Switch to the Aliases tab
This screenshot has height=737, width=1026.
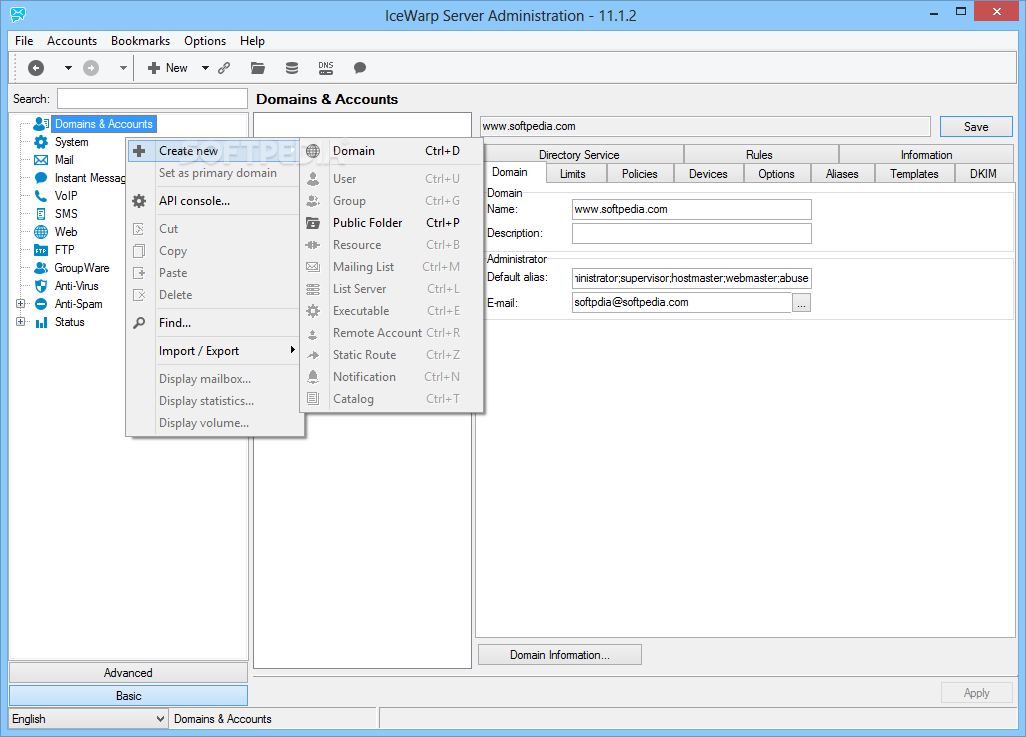[x=842, y=173]
